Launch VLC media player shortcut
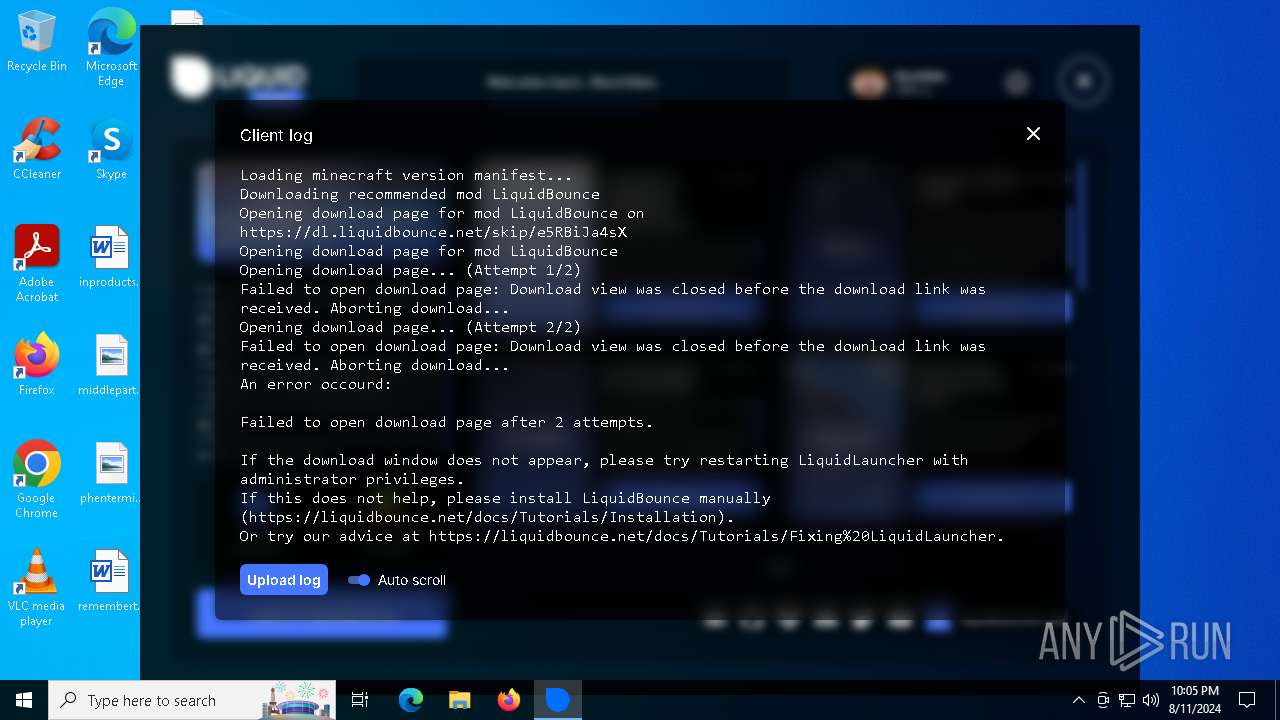This screenshot has width=1280, height=720. tap(37, 588)
